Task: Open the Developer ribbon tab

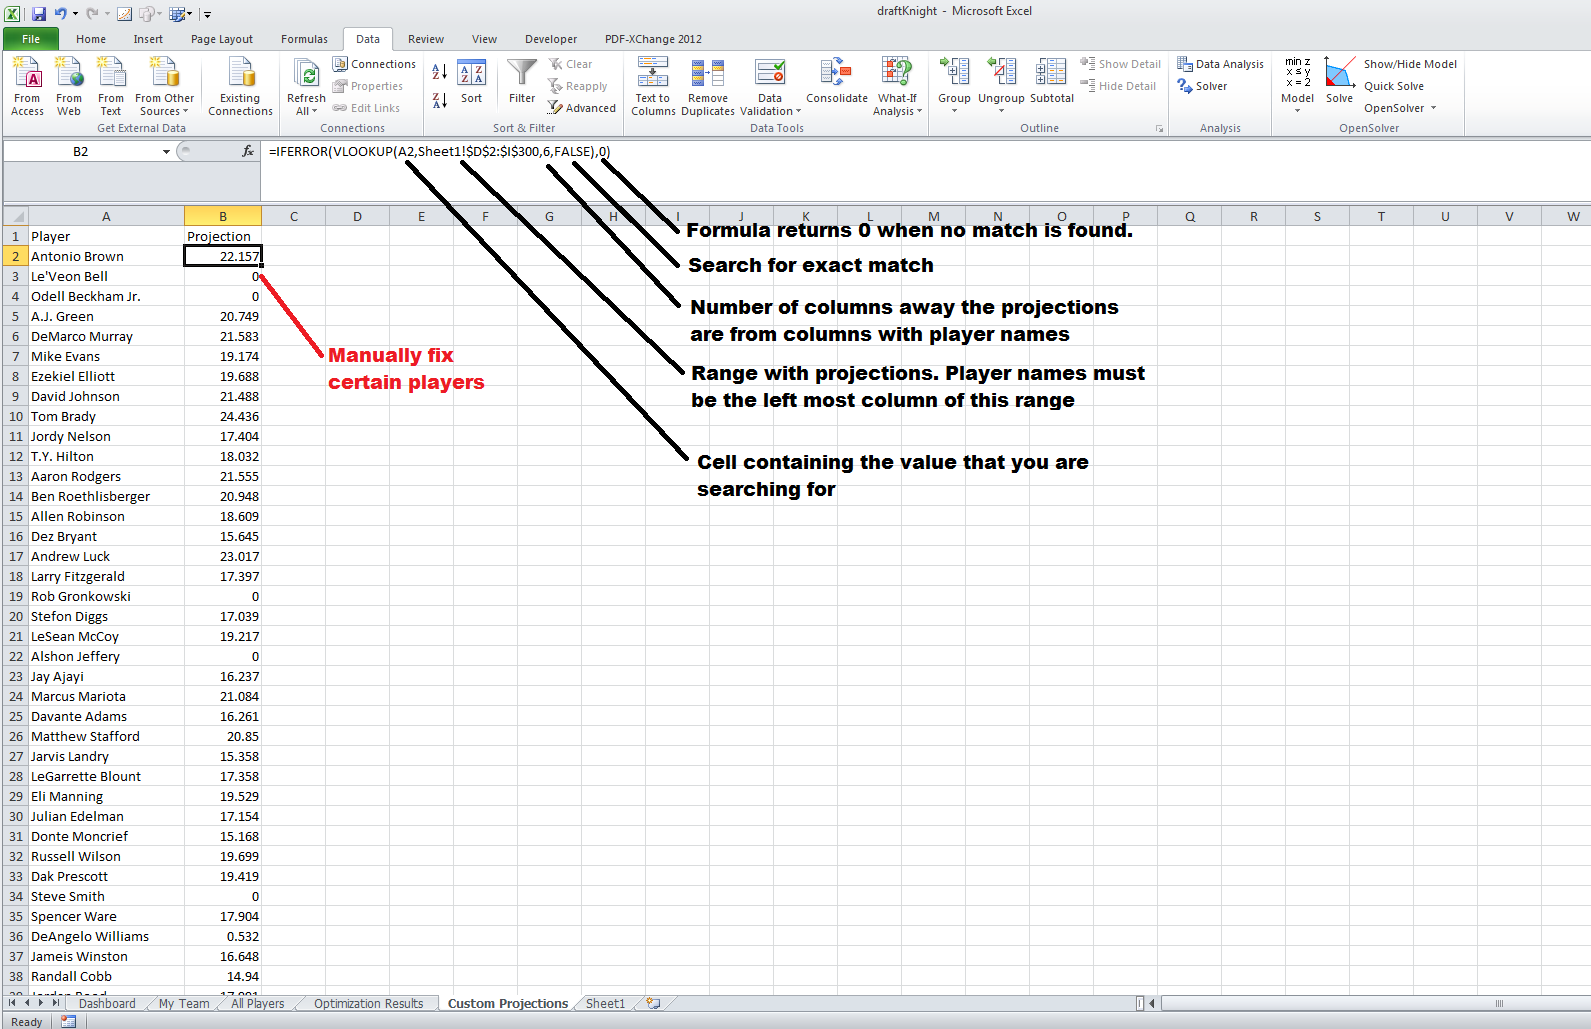Action: (x=551, y=39)
